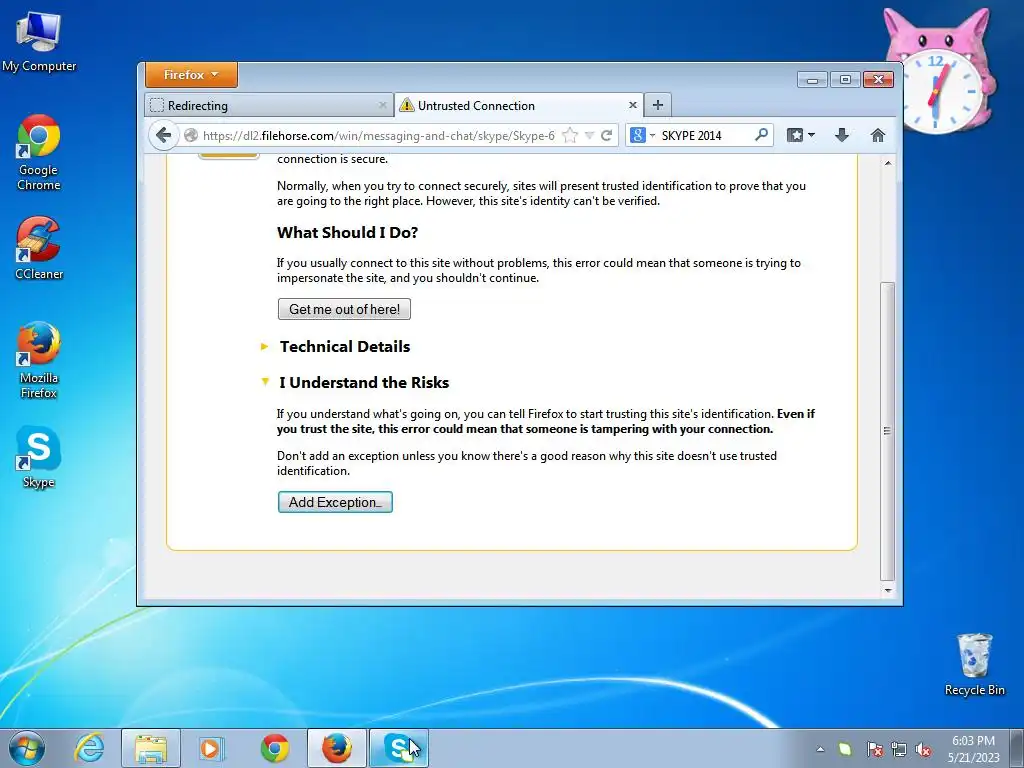
Task: Reload the page with refresh icon
Action: 607,135
